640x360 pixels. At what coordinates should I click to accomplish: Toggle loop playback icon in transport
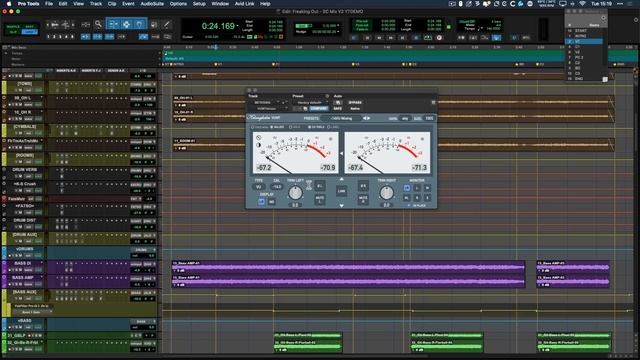pos(428,38)
